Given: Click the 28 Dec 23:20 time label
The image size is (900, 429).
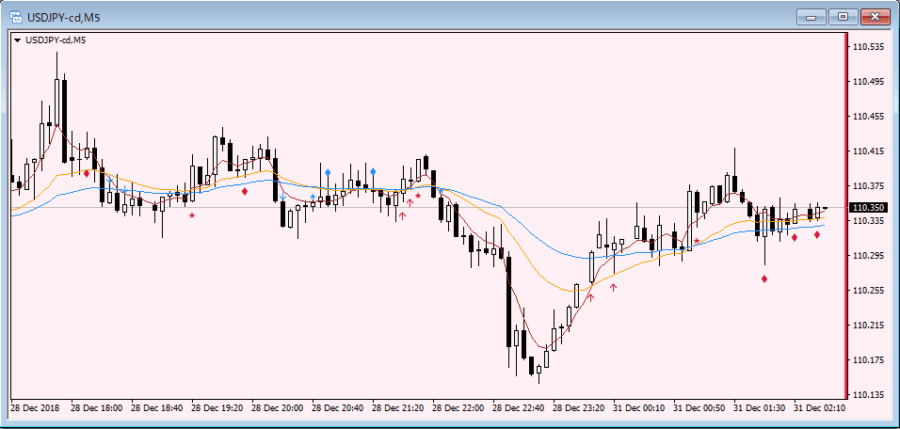Looking at the screenshot, I should point(579,408).
